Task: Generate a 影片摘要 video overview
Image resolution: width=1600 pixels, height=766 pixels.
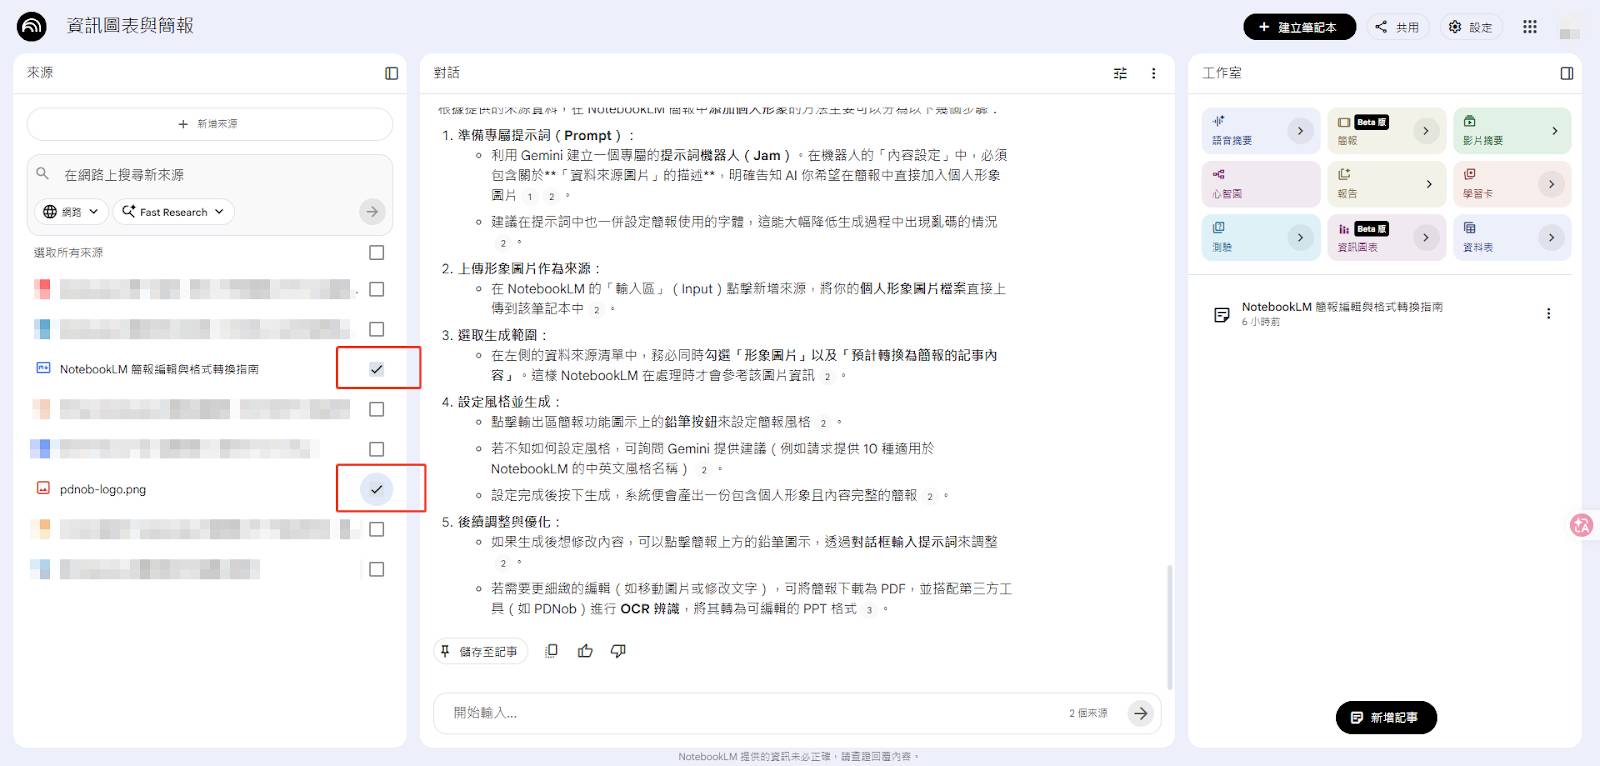Action: point(1511,130)
